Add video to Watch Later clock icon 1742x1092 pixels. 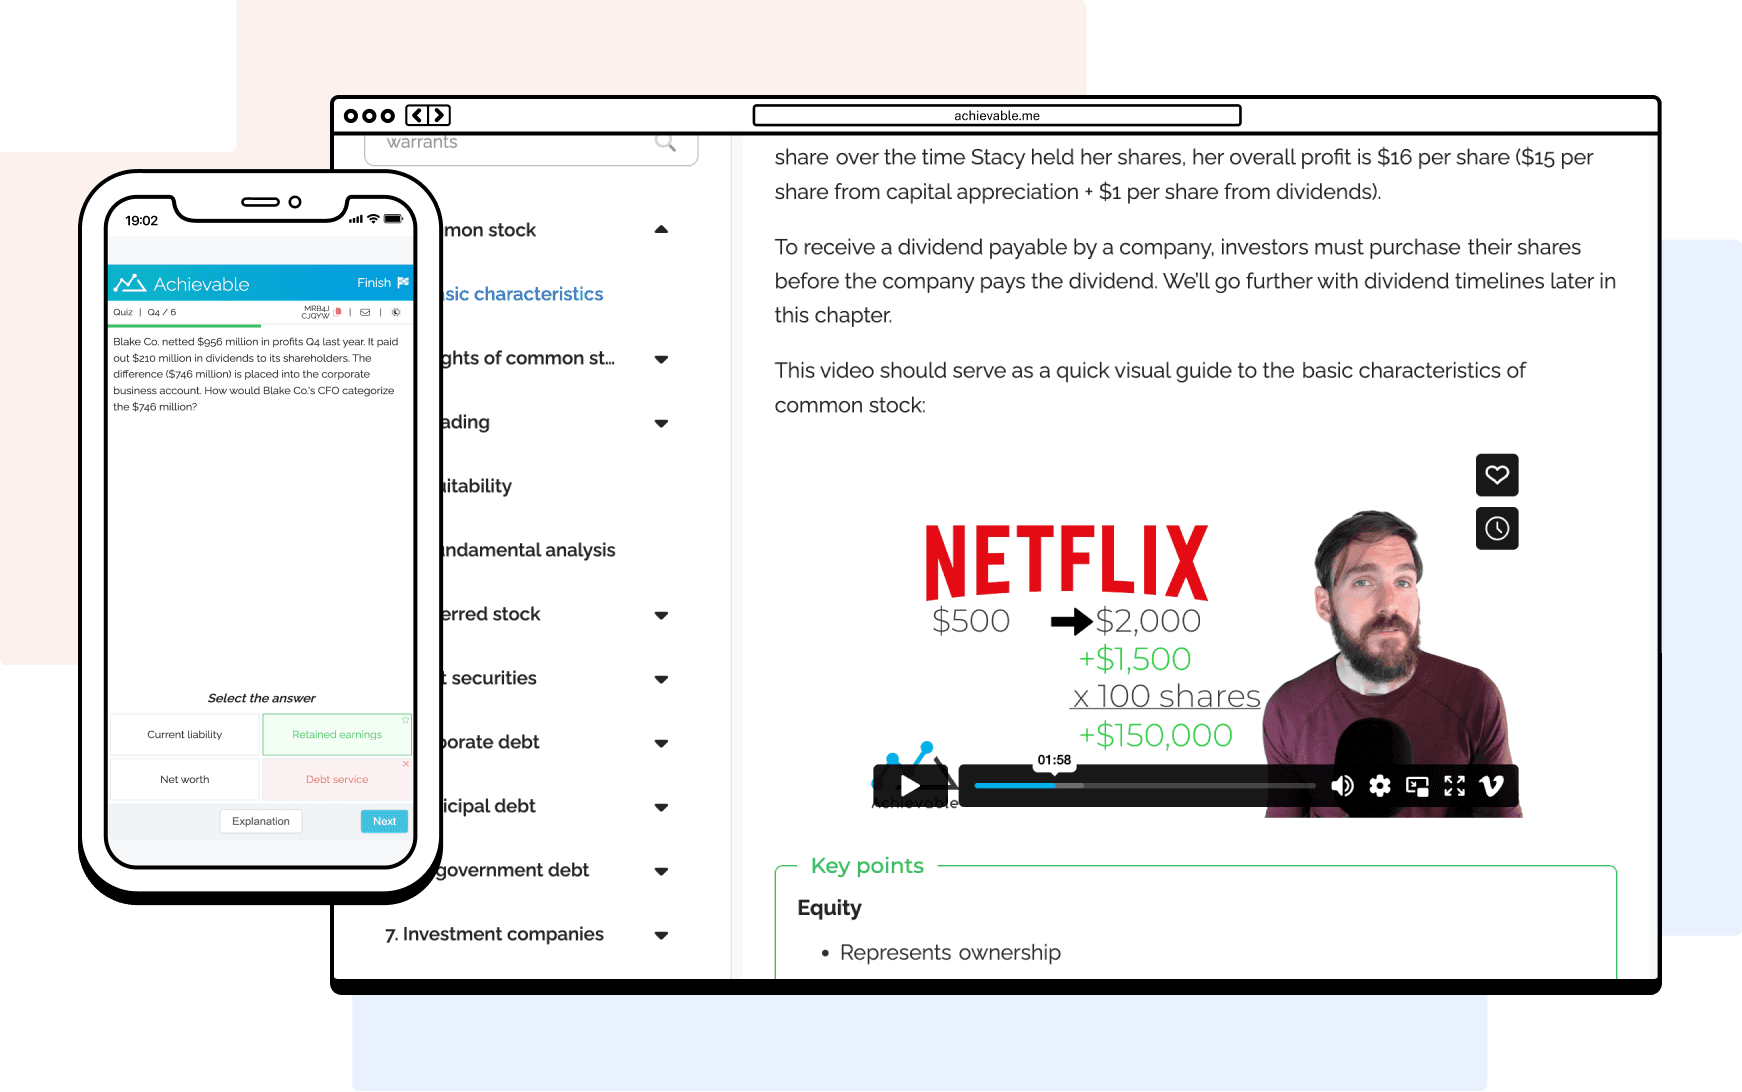(1497, 528)
